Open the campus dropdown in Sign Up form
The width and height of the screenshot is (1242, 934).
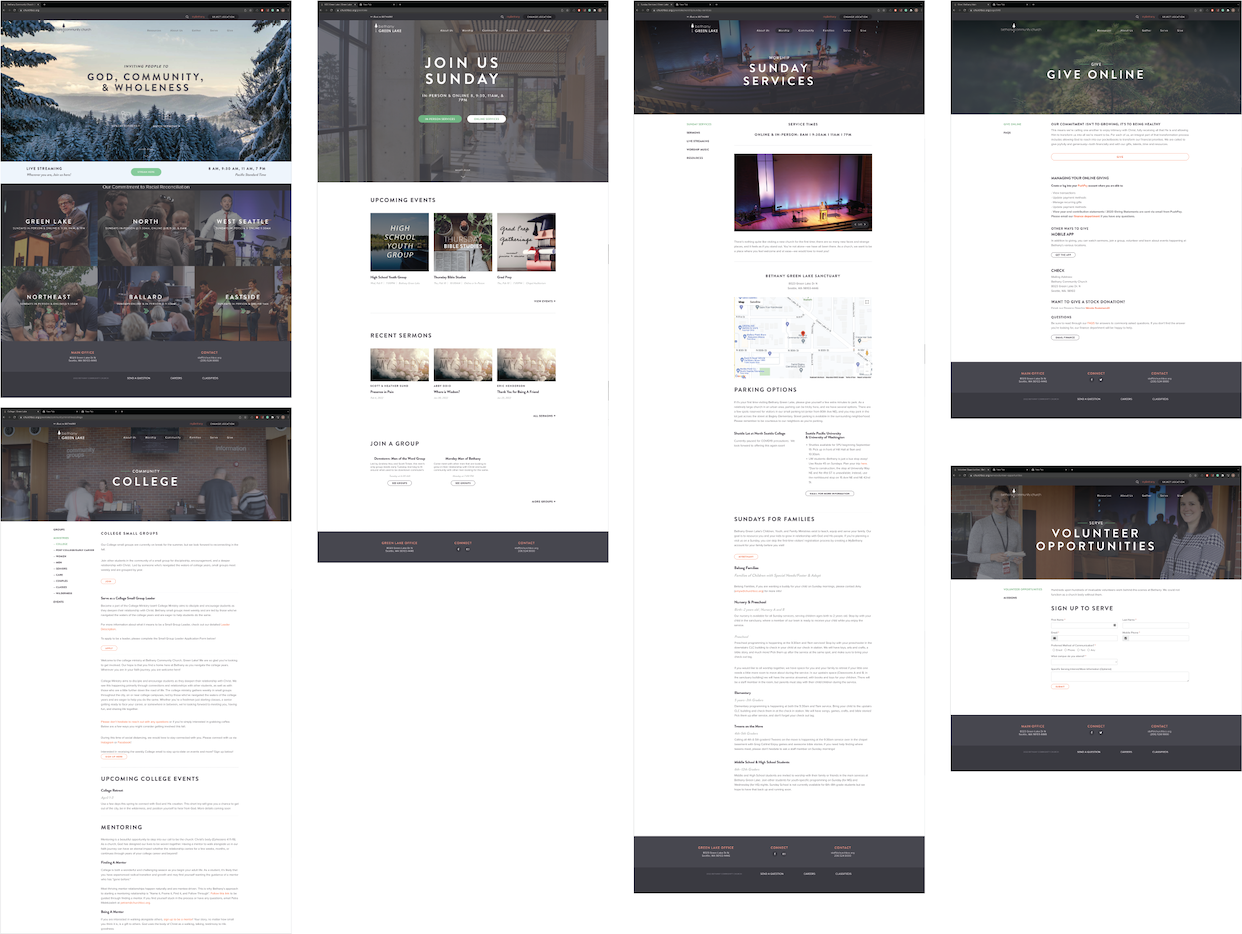(x=1084, y=662)
